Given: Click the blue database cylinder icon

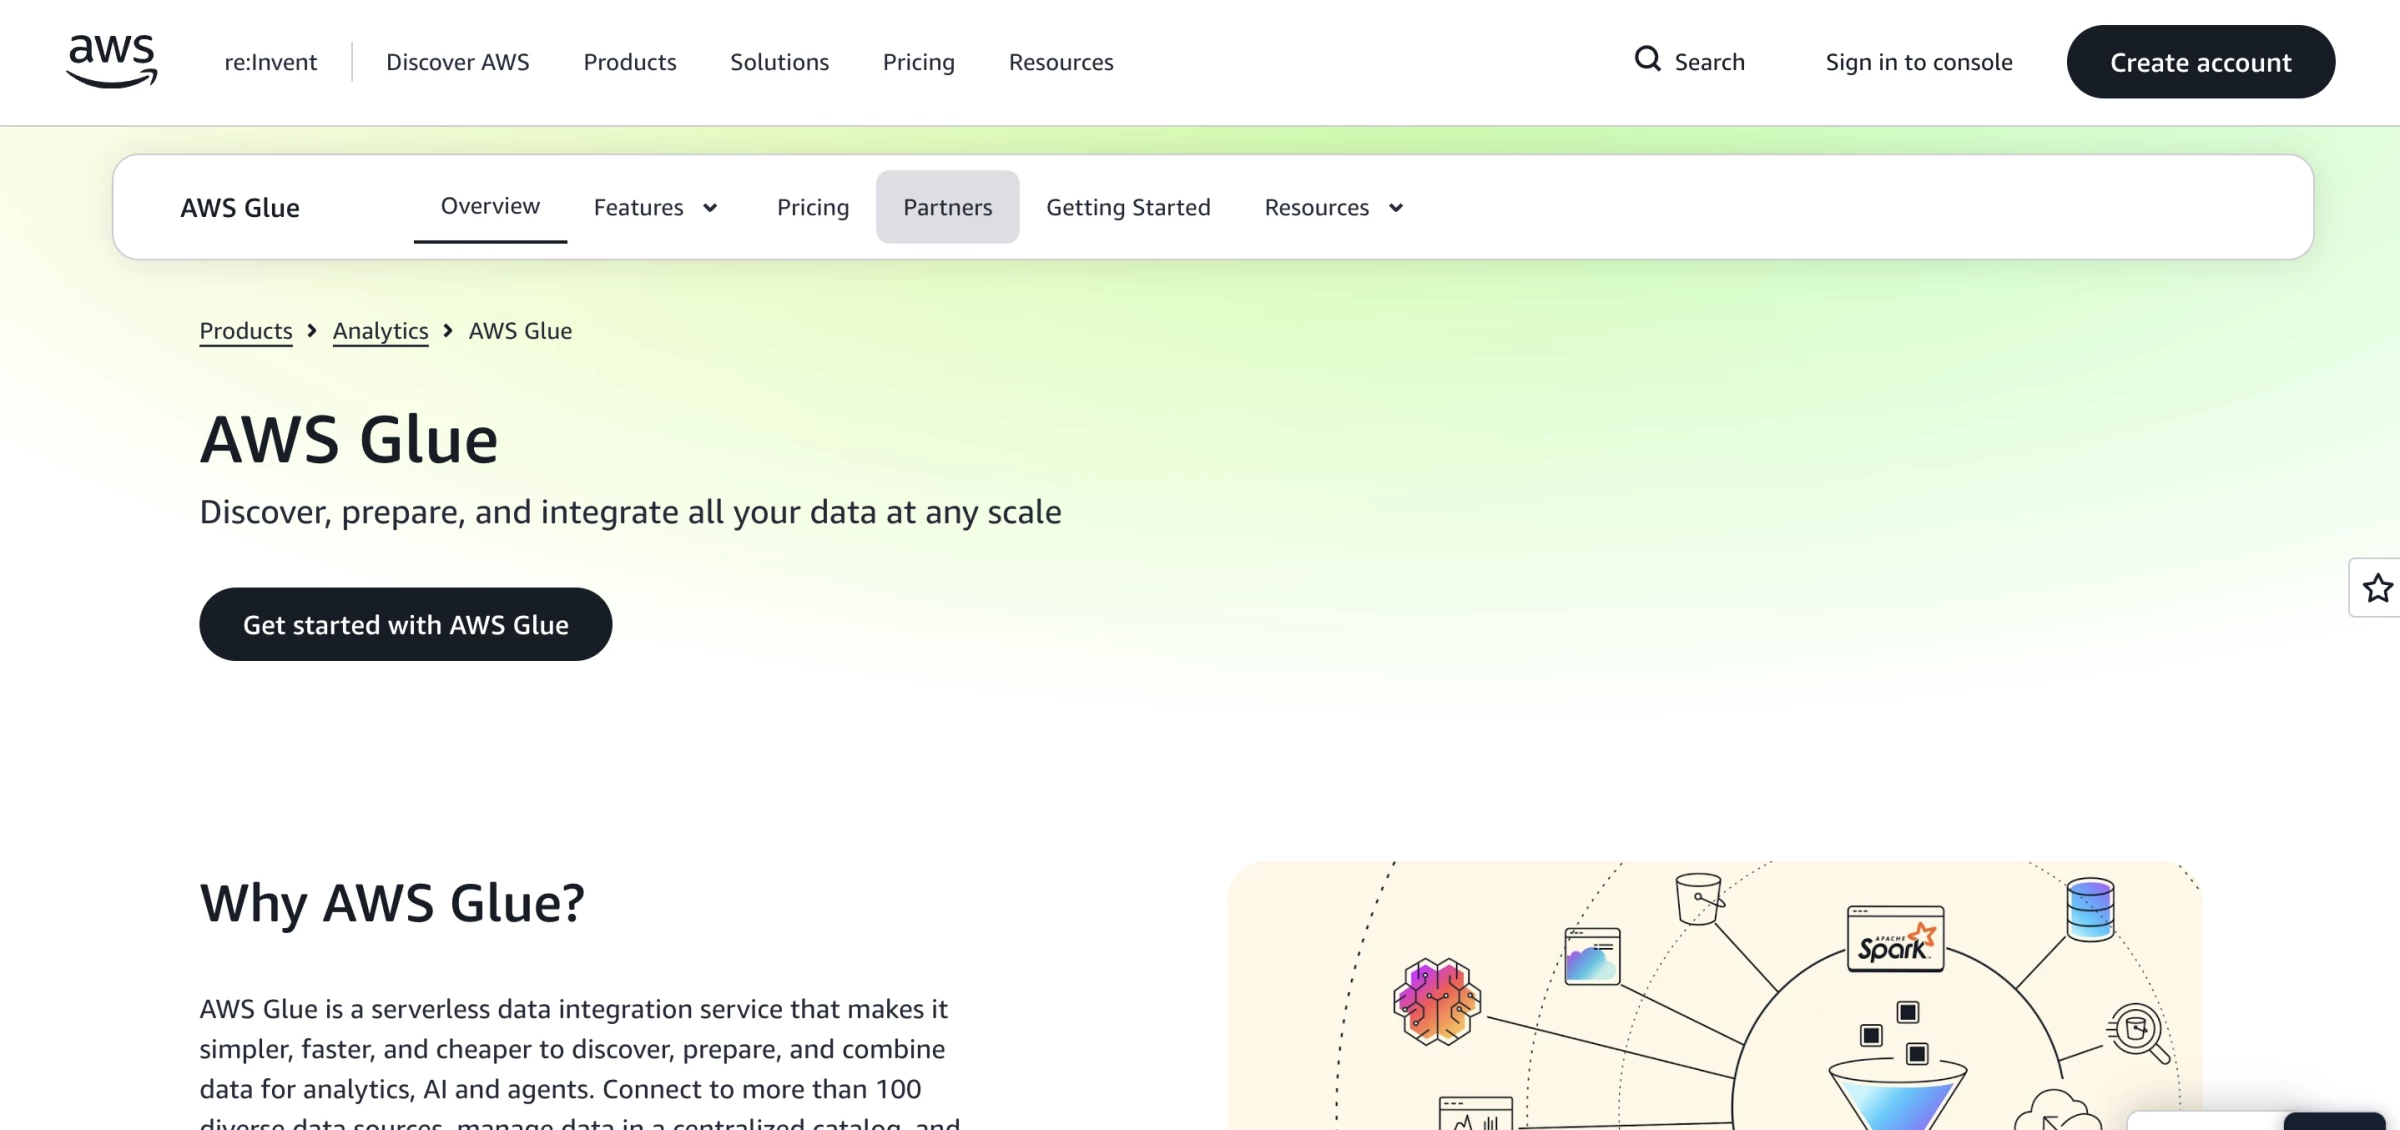Looking at the screenshot, I should click(2090, 909).
